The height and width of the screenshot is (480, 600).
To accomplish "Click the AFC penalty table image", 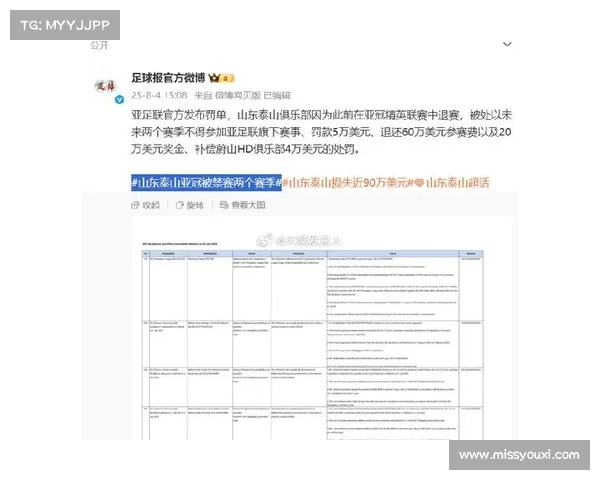I will click(x=321, y=328).
